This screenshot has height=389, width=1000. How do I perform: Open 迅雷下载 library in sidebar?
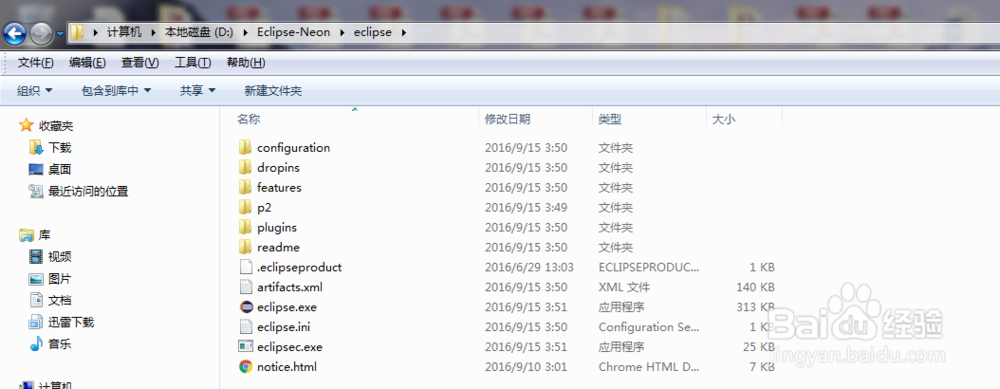point(71,322)
